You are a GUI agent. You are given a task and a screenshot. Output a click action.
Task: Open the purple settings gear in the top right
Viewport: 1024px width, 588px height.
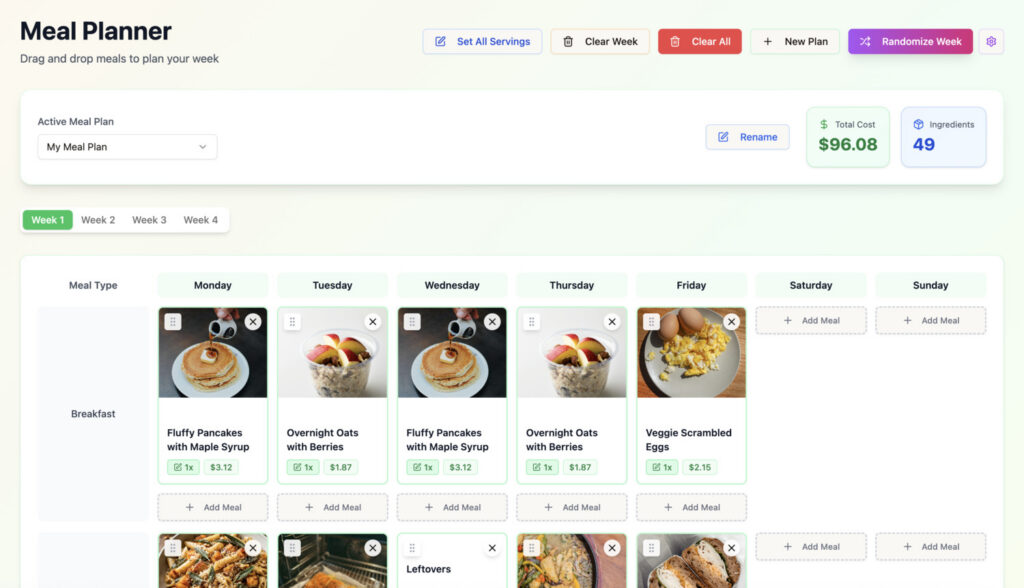tap(991, 41)
